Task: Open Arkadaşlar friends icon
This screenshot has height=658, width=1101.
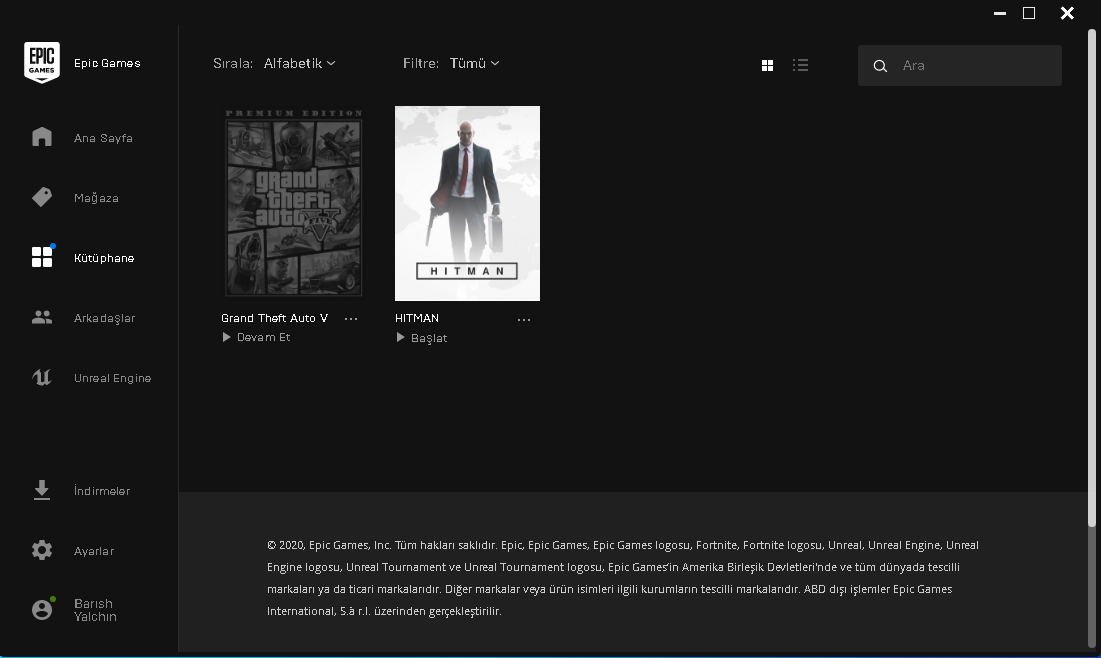Action: (x=41, y=317)
